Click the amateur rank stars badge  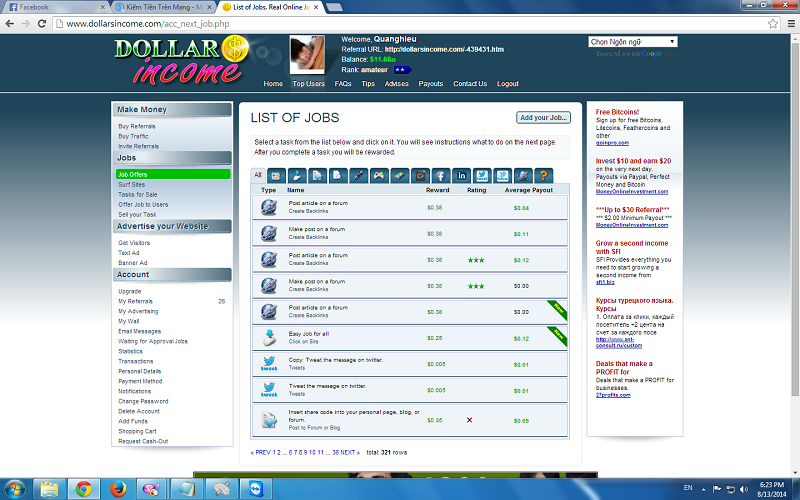click(x=403, y=70)
